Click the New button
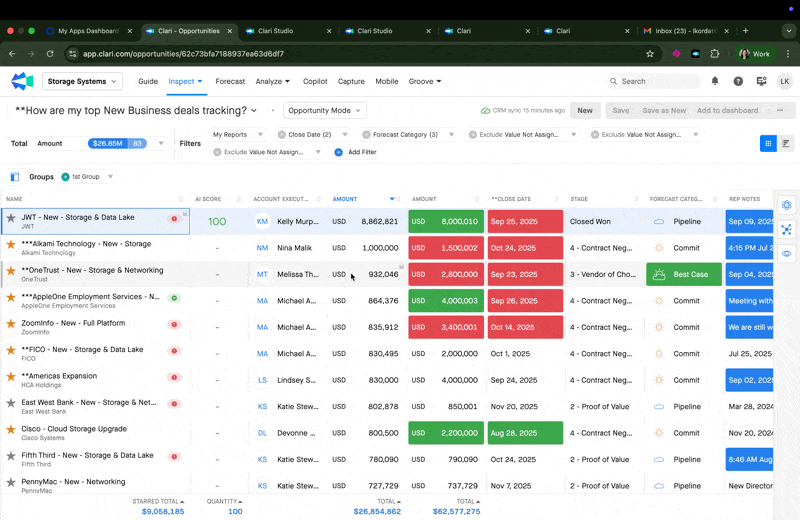The width and height of the screenshot is (800, 520). [585, 110]
